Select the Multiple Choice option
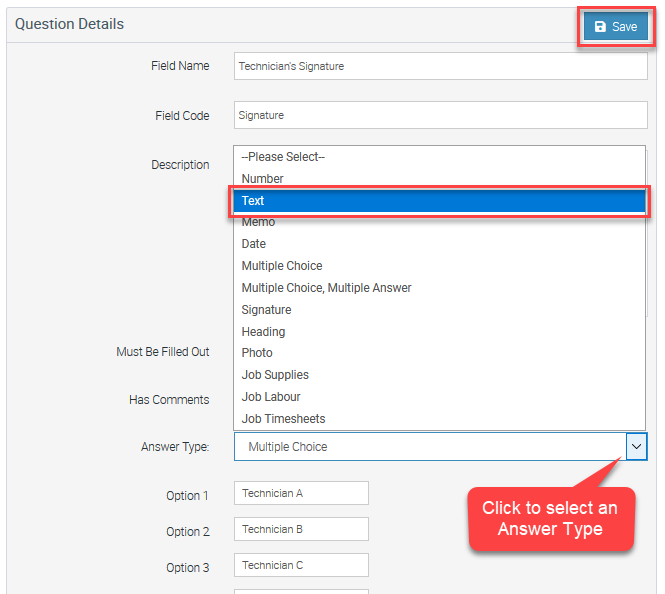Screen dimensions: 665x594 439,266
